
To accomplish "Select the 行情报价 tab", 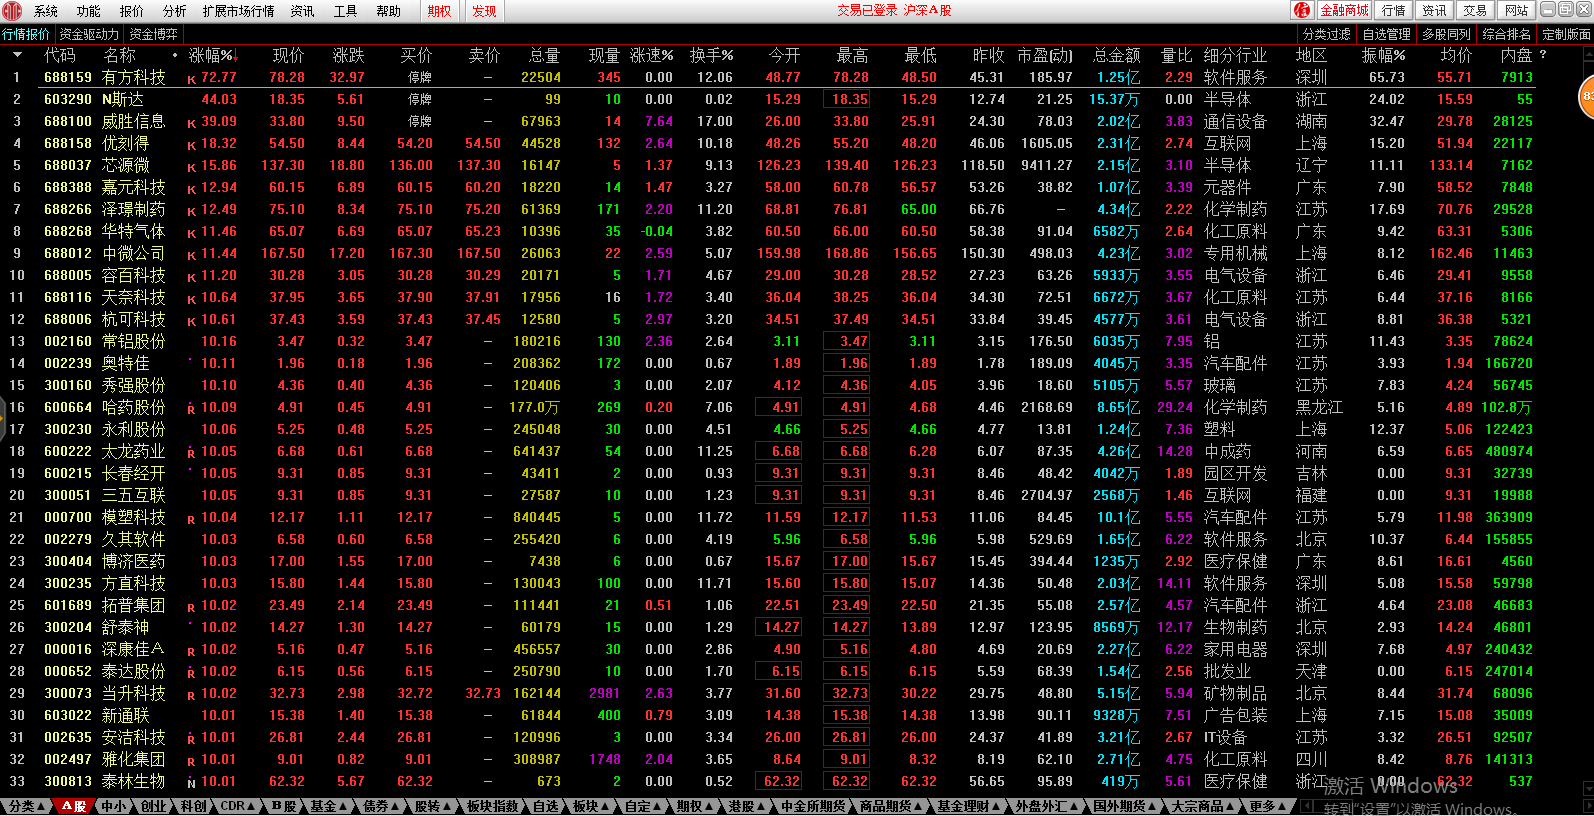I will (27, 34).
